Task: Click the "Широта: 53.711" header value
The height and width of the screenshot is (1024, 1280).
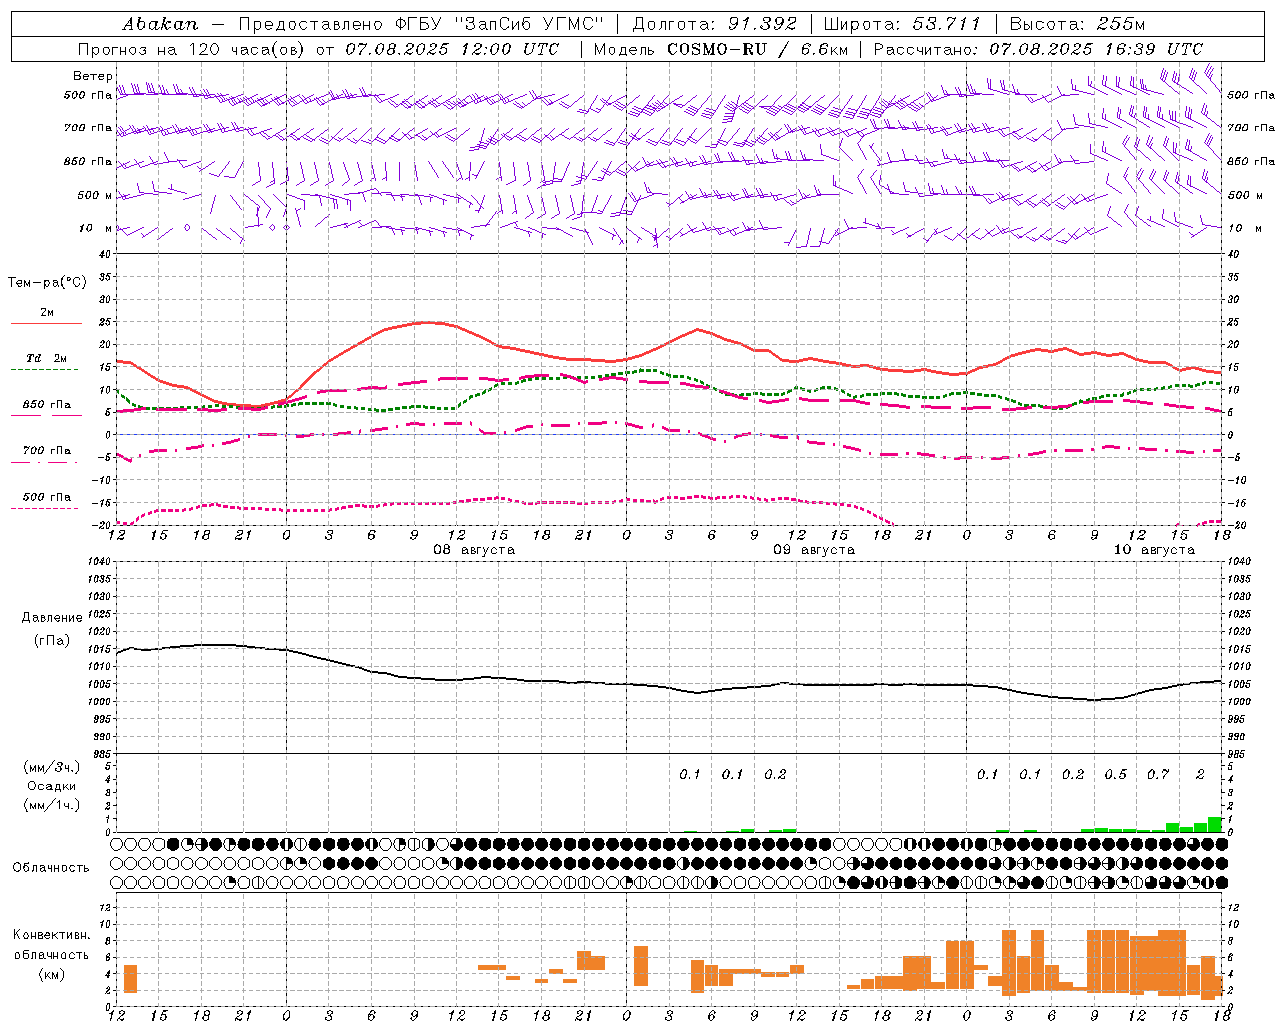Action: pyautogui.click(x=902, y=24)
